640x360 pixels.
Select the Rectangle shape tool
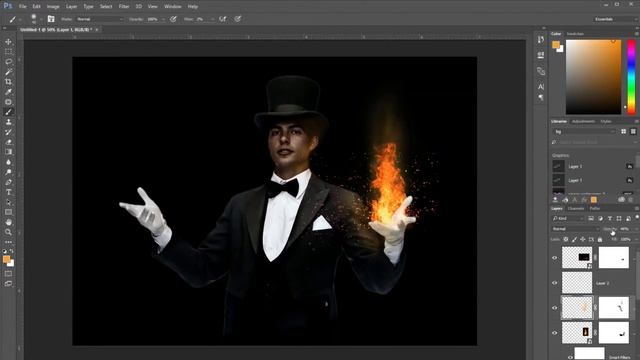8,212
